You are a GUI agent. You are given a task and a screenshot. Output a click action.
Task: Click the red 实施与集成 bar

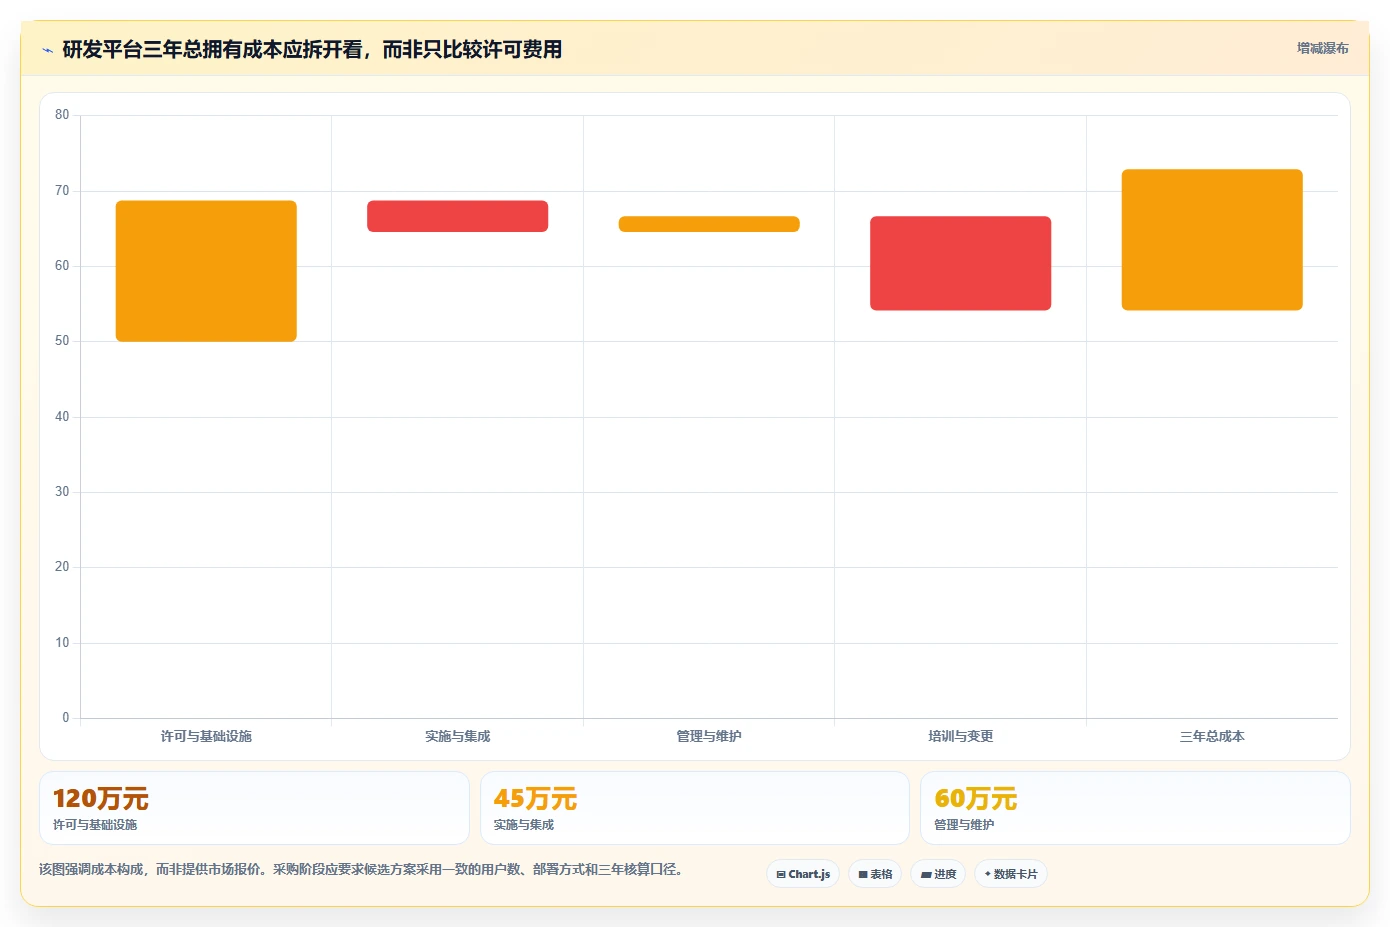tap(458, 216)
